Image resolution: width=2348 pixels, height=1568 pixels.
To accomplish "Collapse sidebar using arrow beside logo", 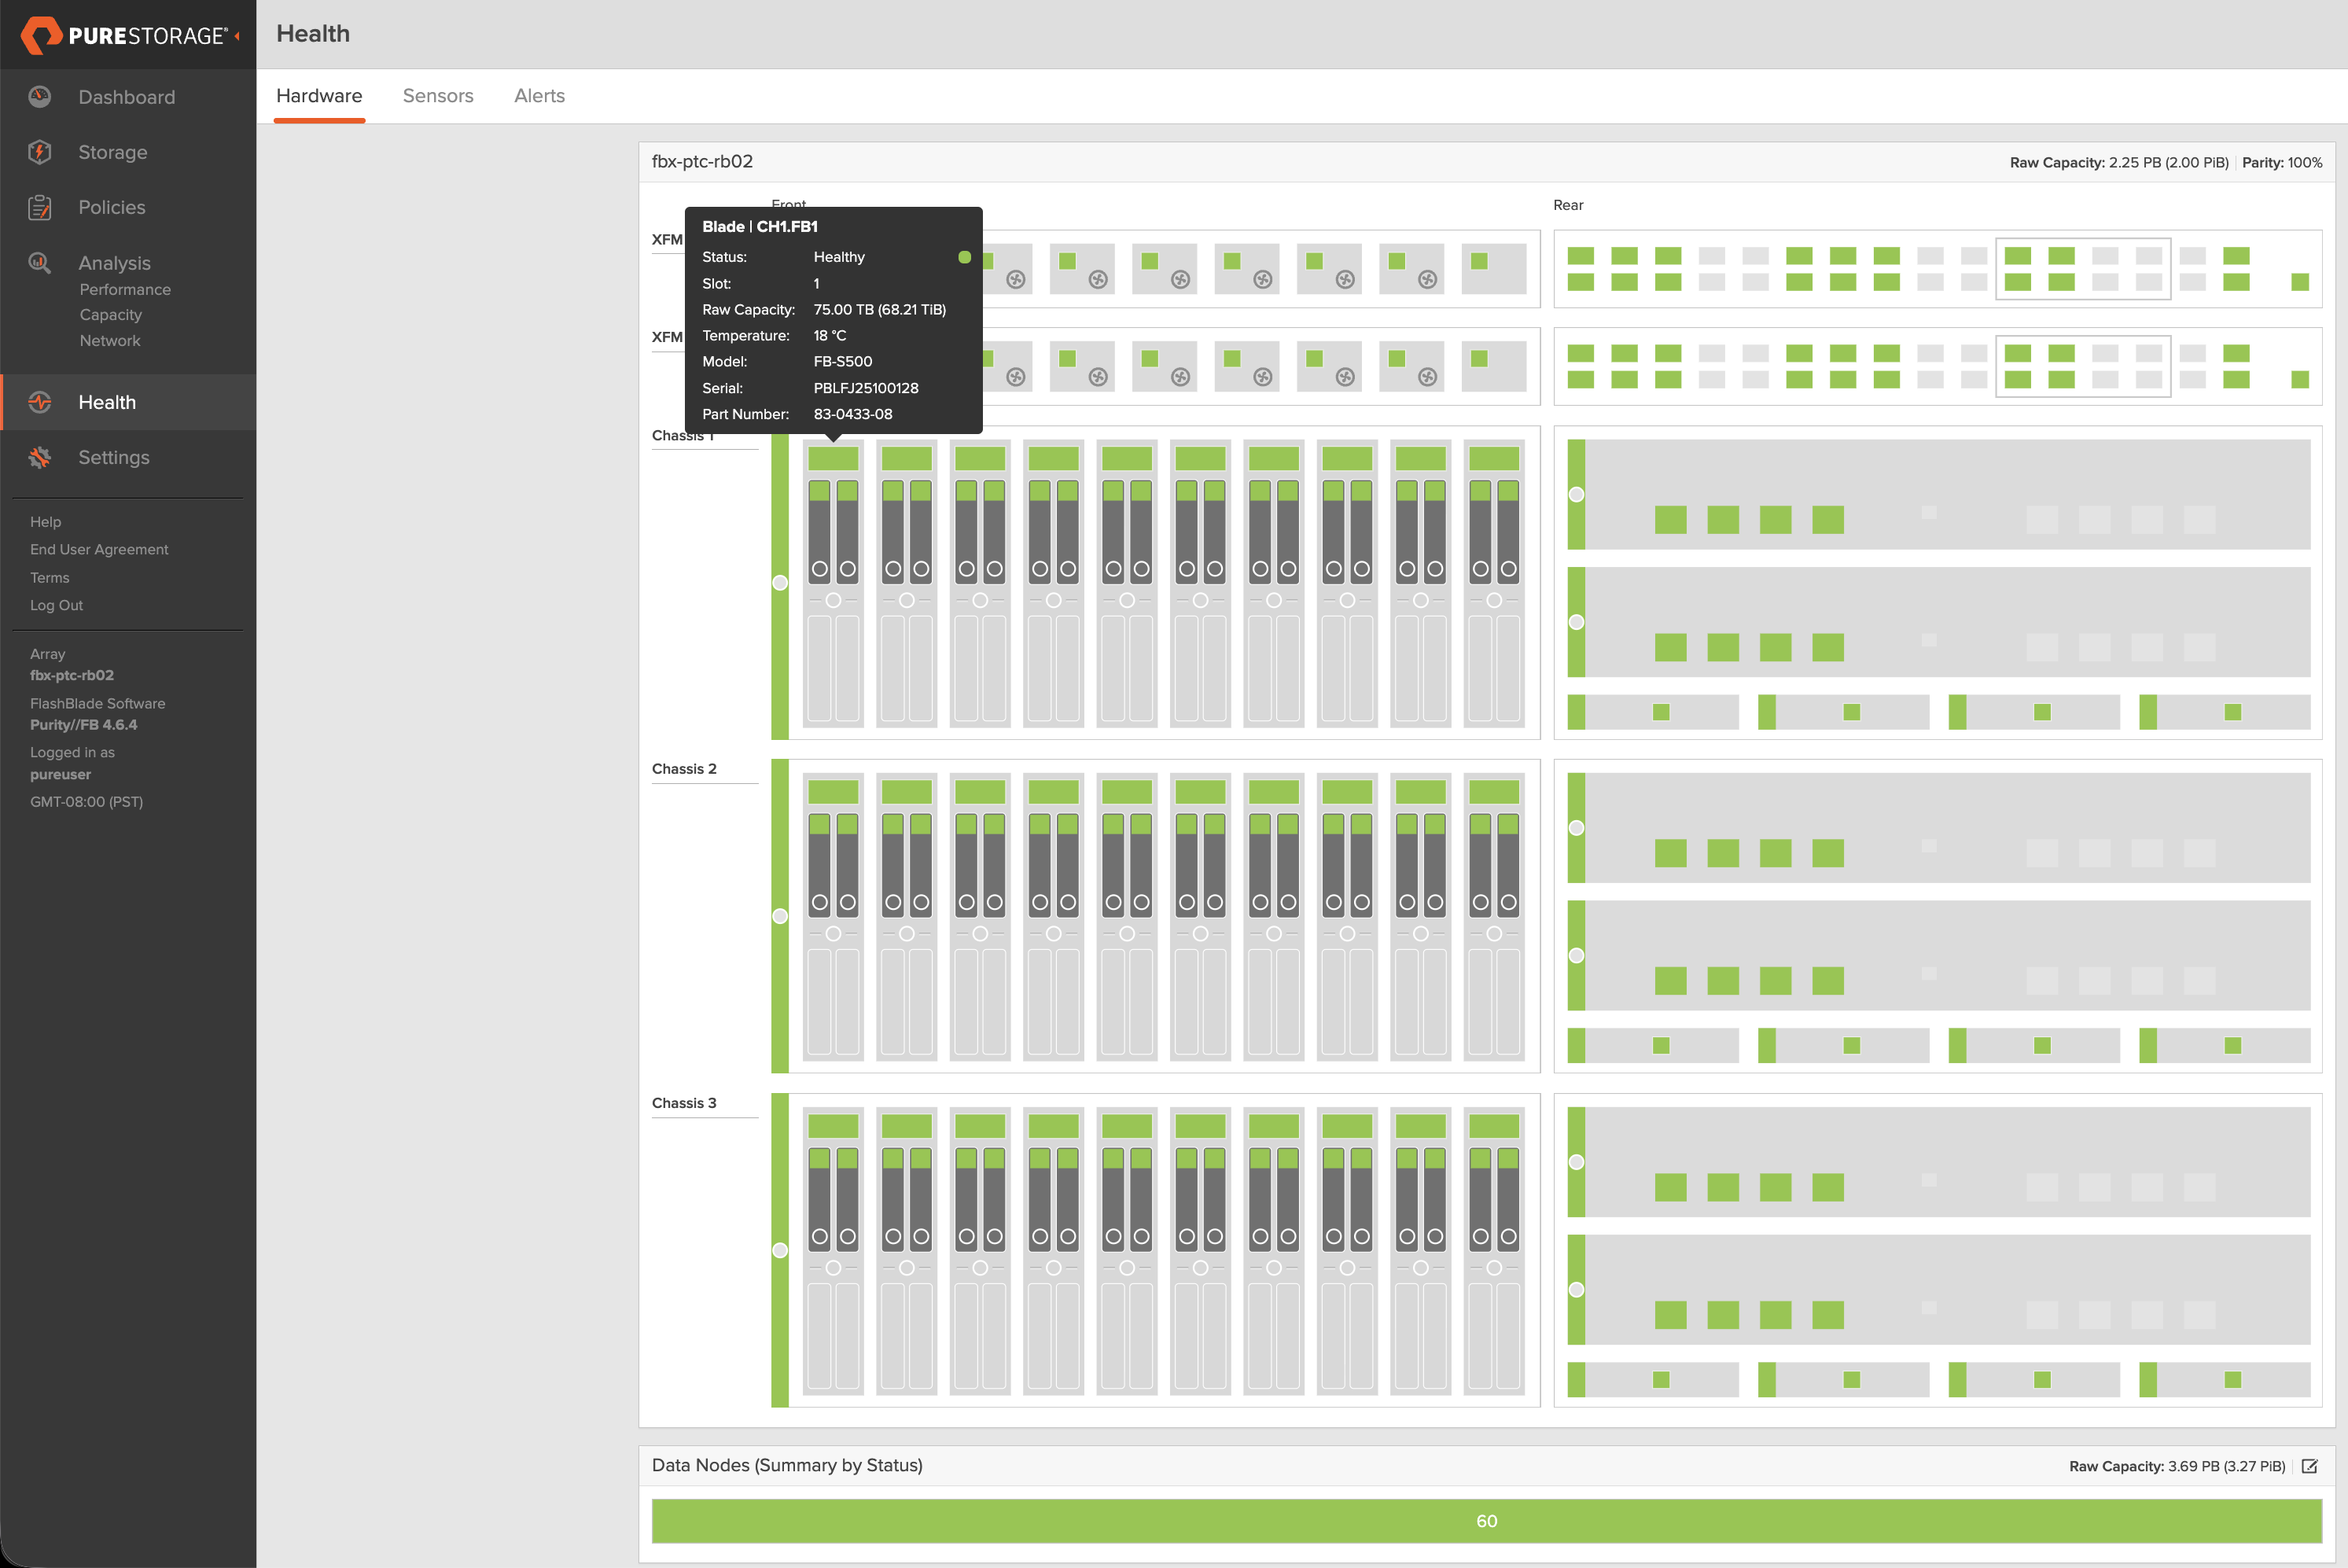I will 238,36.
